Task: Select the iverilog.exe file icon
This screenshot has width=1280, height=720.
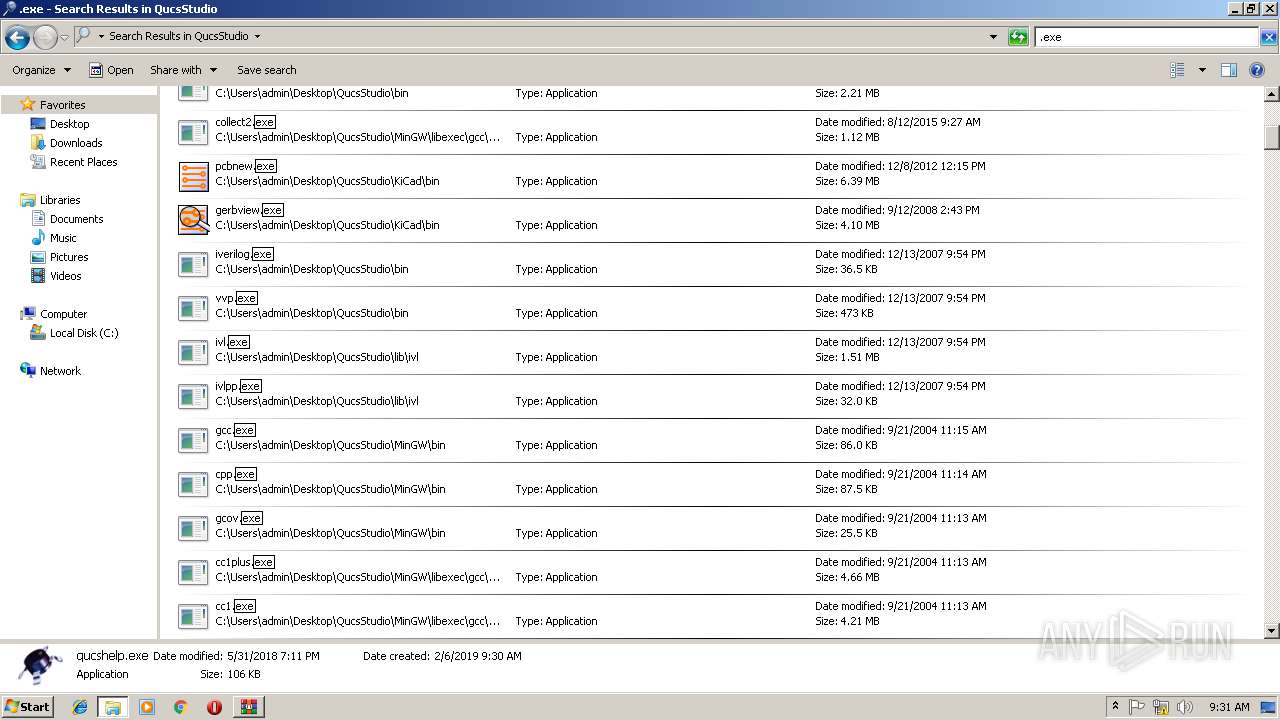Action: 193,264
